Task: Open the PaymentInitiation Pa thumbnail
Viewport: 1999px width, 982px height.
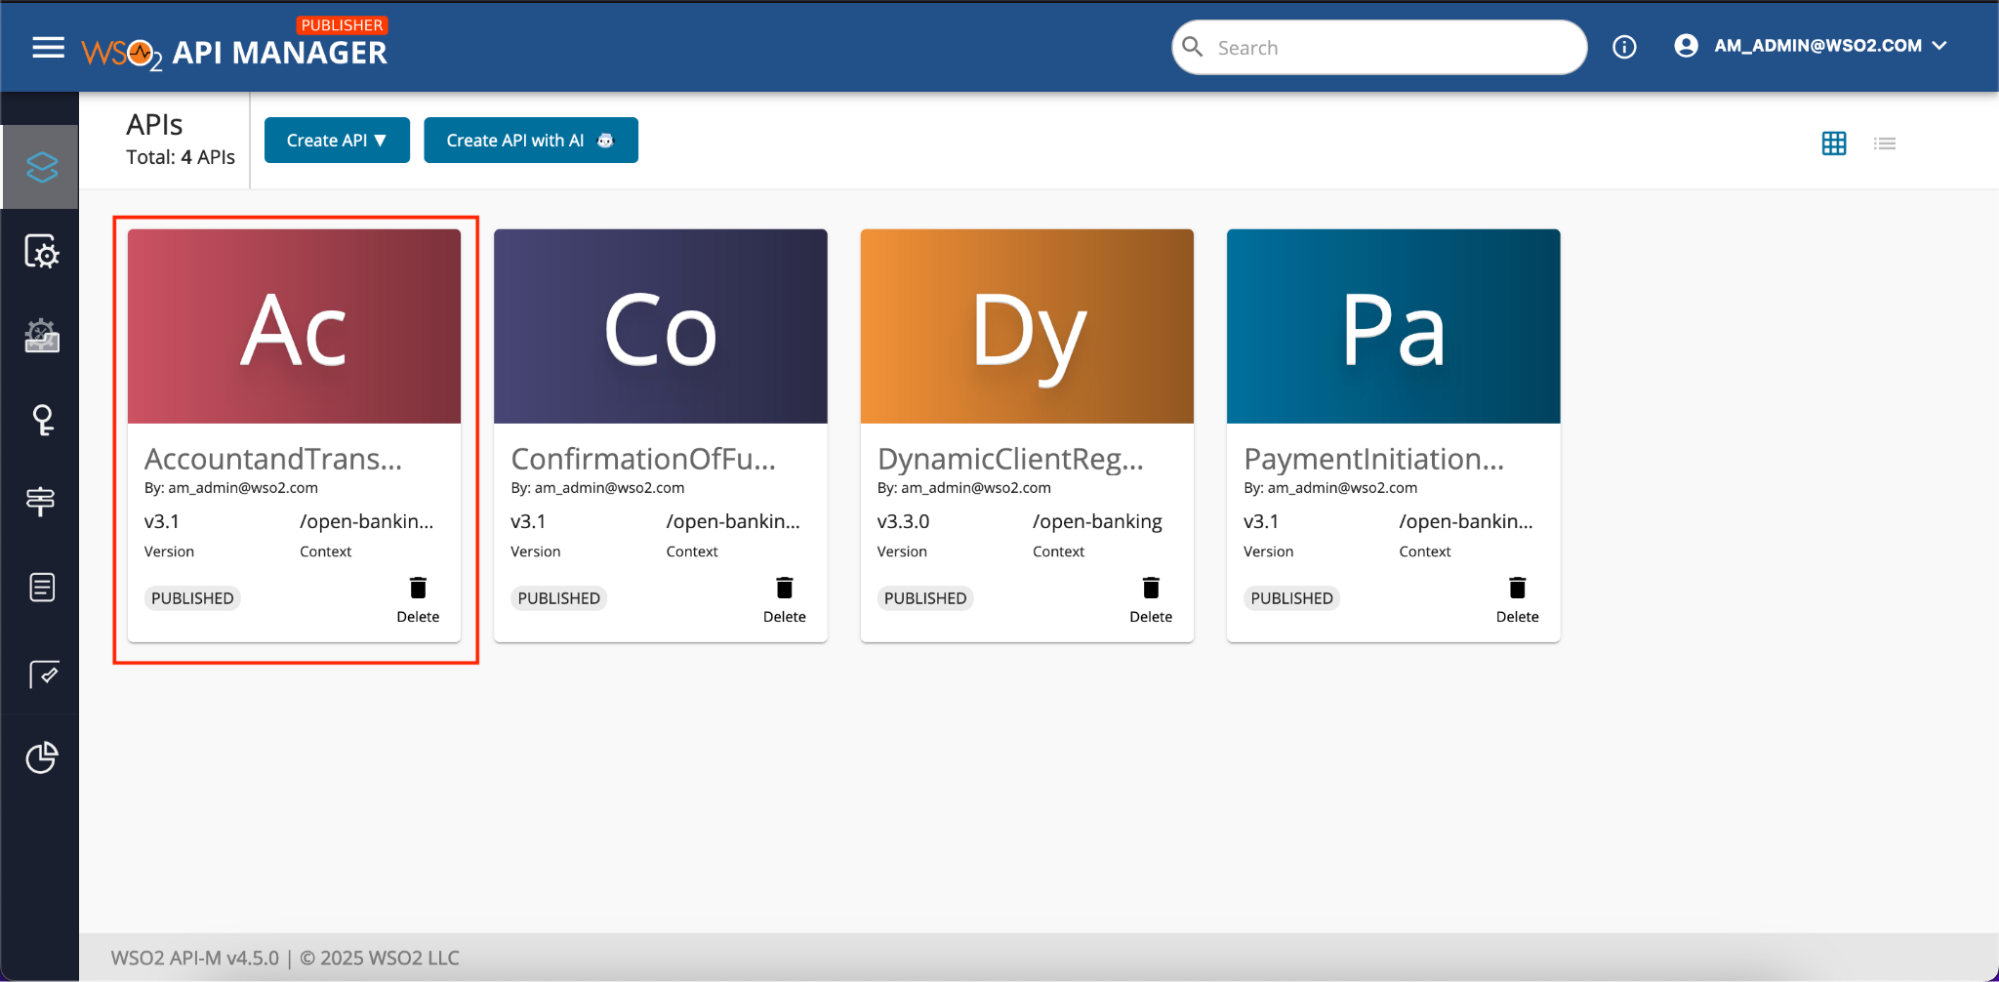Action: point(1393,326)
